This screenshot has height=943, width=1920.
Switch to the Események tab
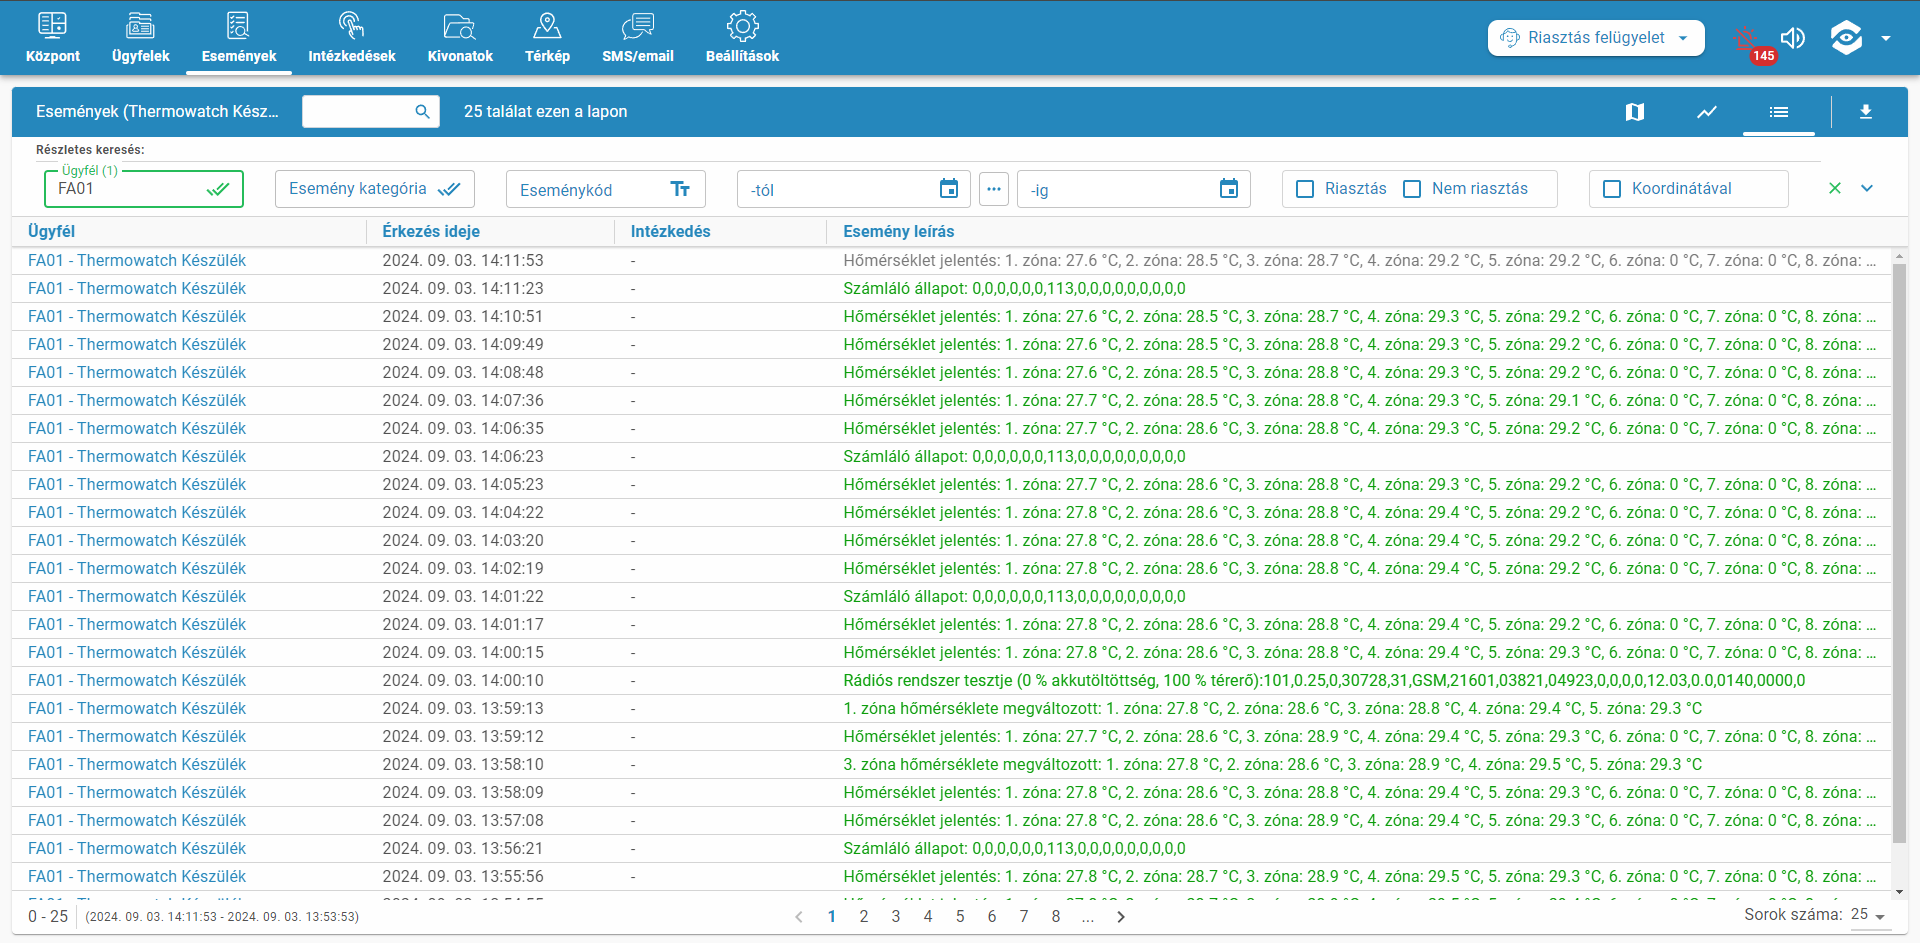pyautogui.click(x=238, y=38)
